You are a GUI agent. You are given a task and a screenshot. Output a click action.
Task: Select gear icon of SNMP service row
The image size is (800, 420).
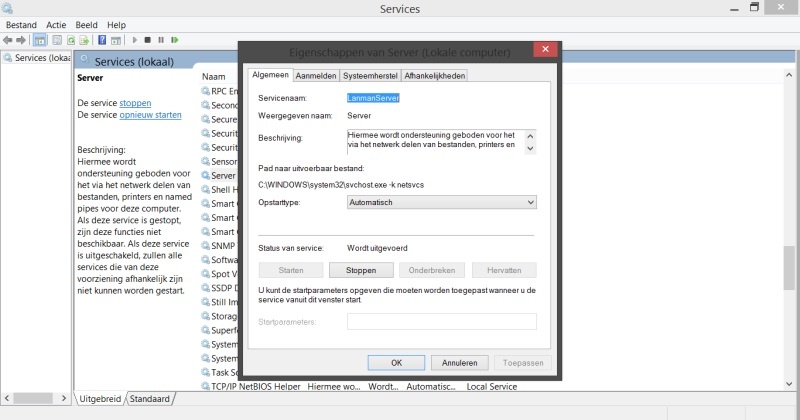coord(206,245)
